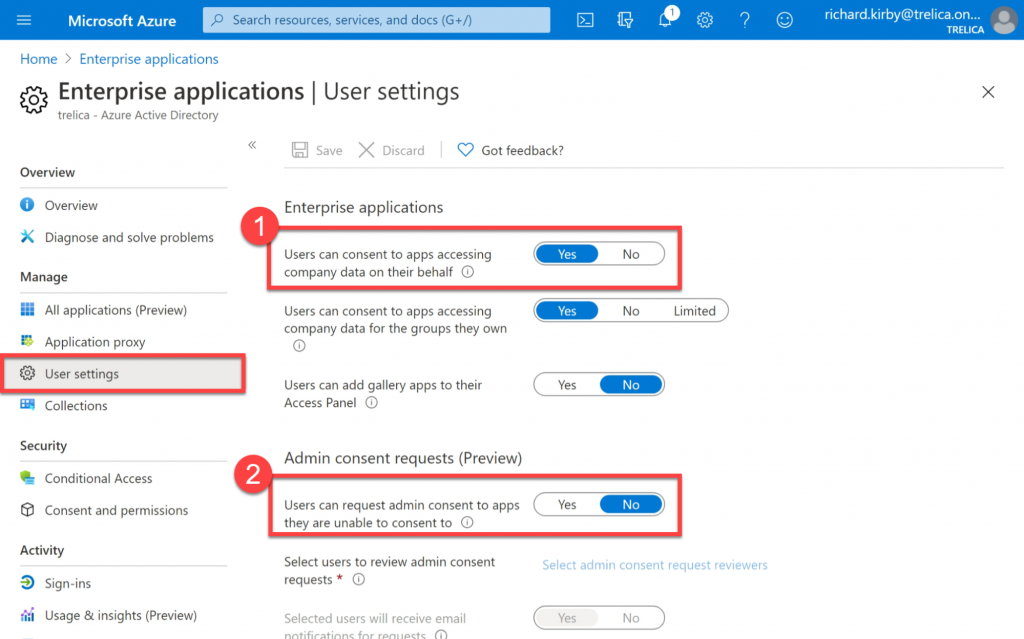Open the Cloud Shell icon
Image resolution: width=1024 pixels, height=639 pixels.
coord(585,19)
